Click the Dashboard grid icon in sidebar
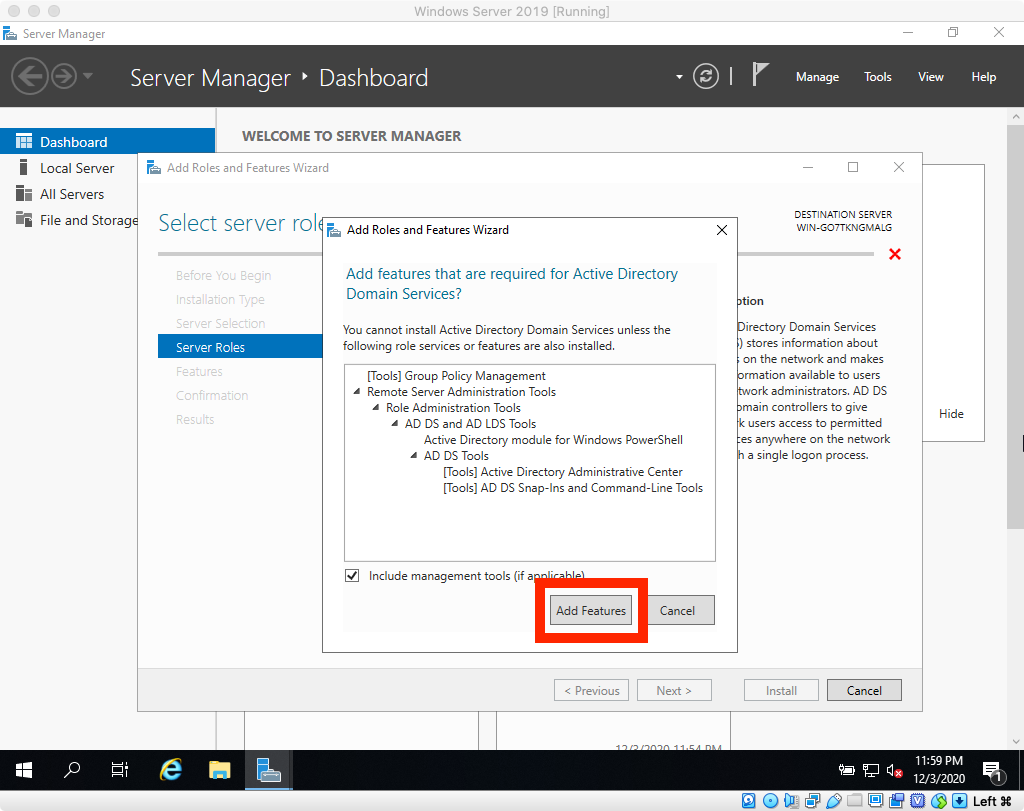Image resolution: width=1024 pixels, height=811 pixels. (x=24, y=141)
